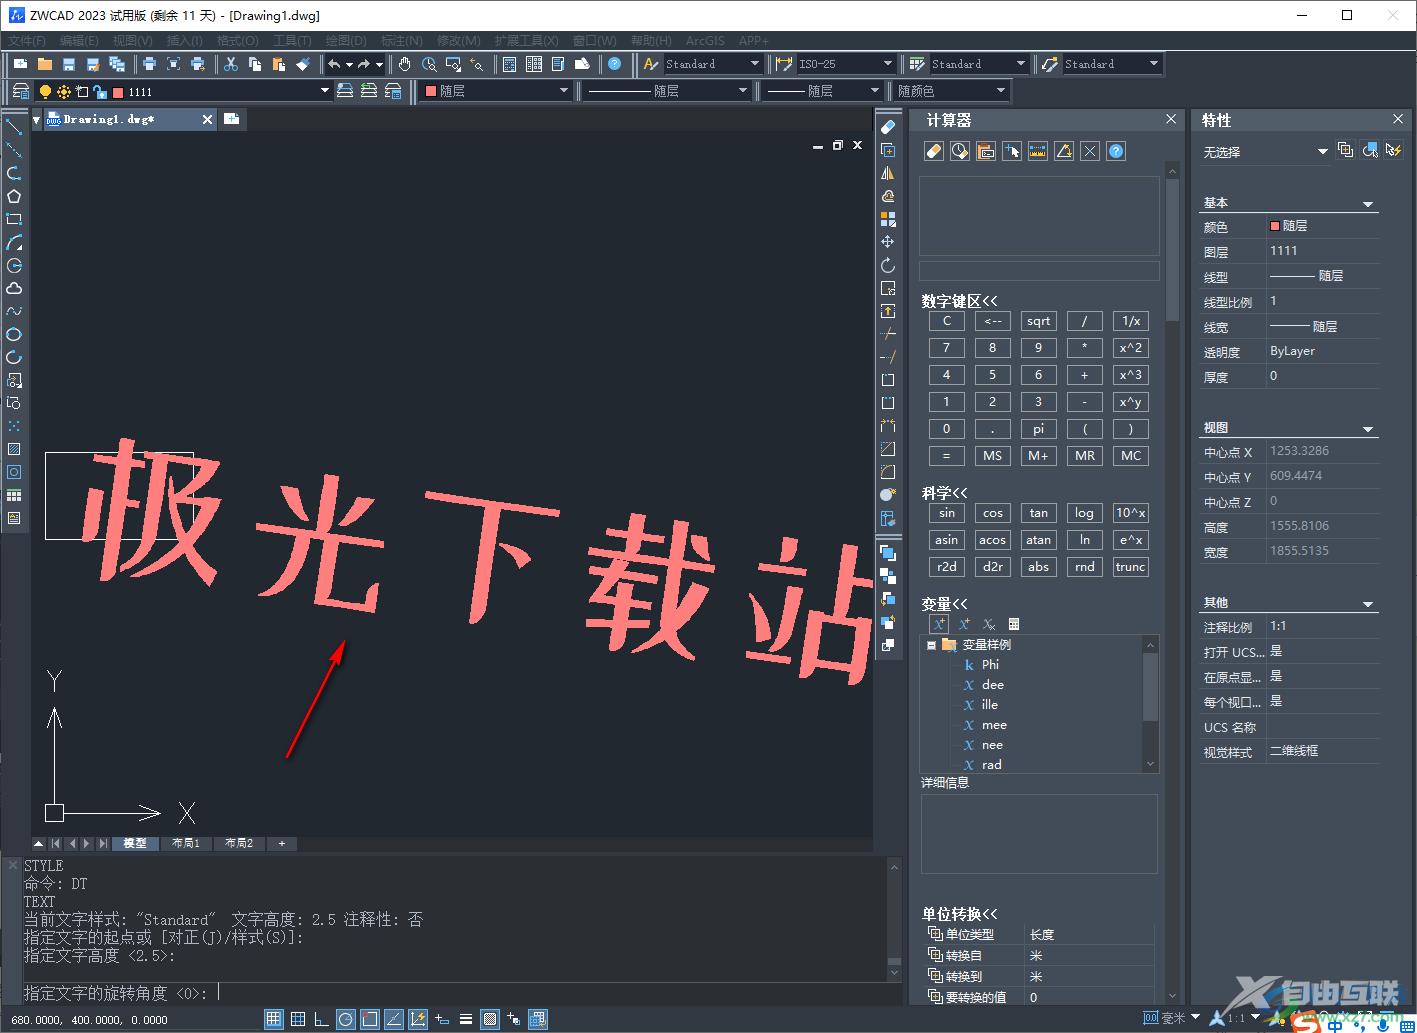1417x1033 pixels.
Task: Click the New drawing icon
Action: [x=20, y=64]
